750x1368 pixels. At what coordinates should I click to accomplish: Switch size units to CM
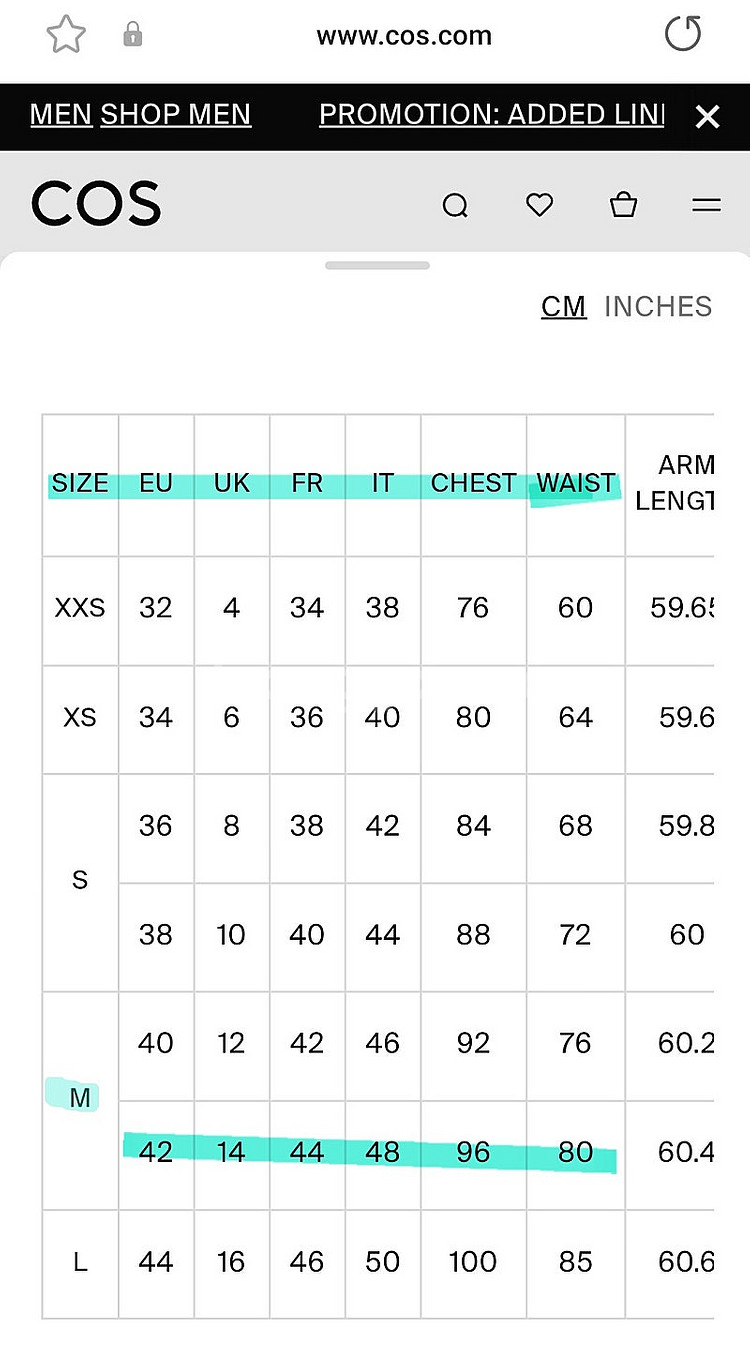(x=564, y=306)
